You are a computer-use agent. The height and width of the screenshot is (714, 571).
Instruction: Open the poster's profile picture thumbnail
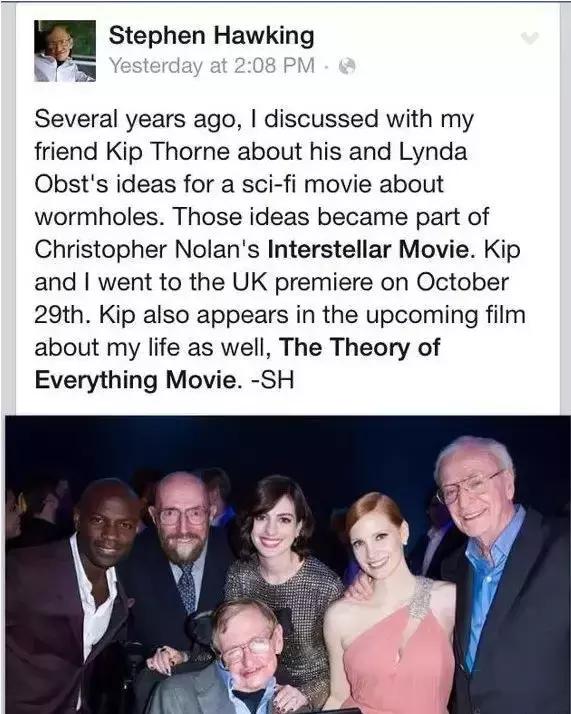pos(65,51)
